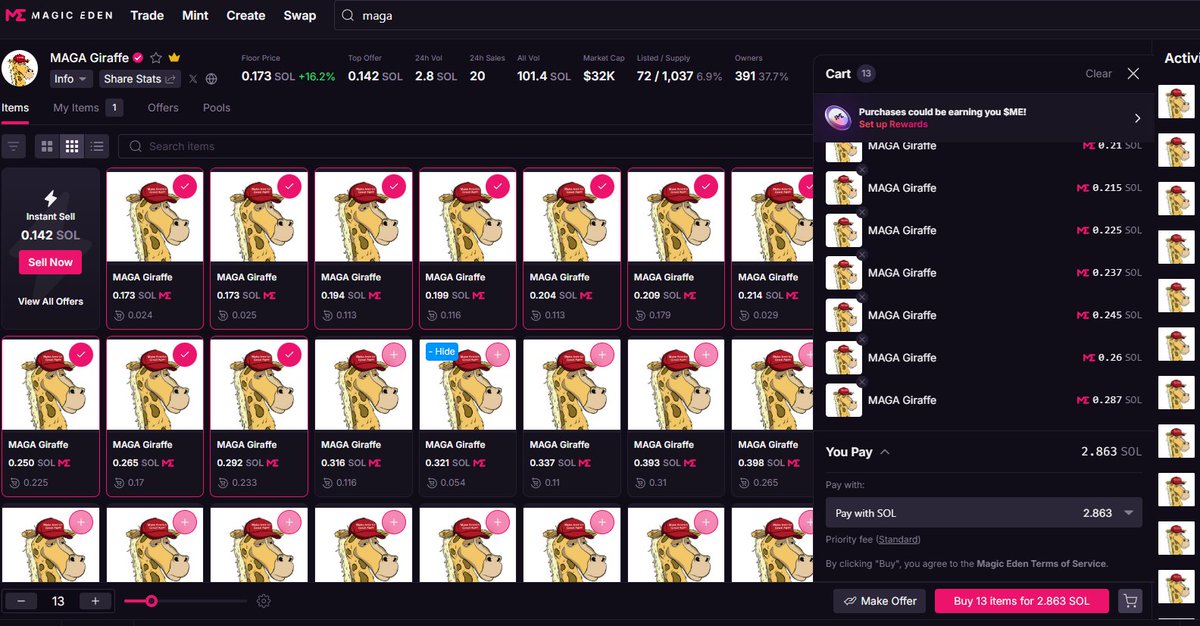
Task: Remove the 0.26 SOL item from cart
Action: (x=862, y=340)
